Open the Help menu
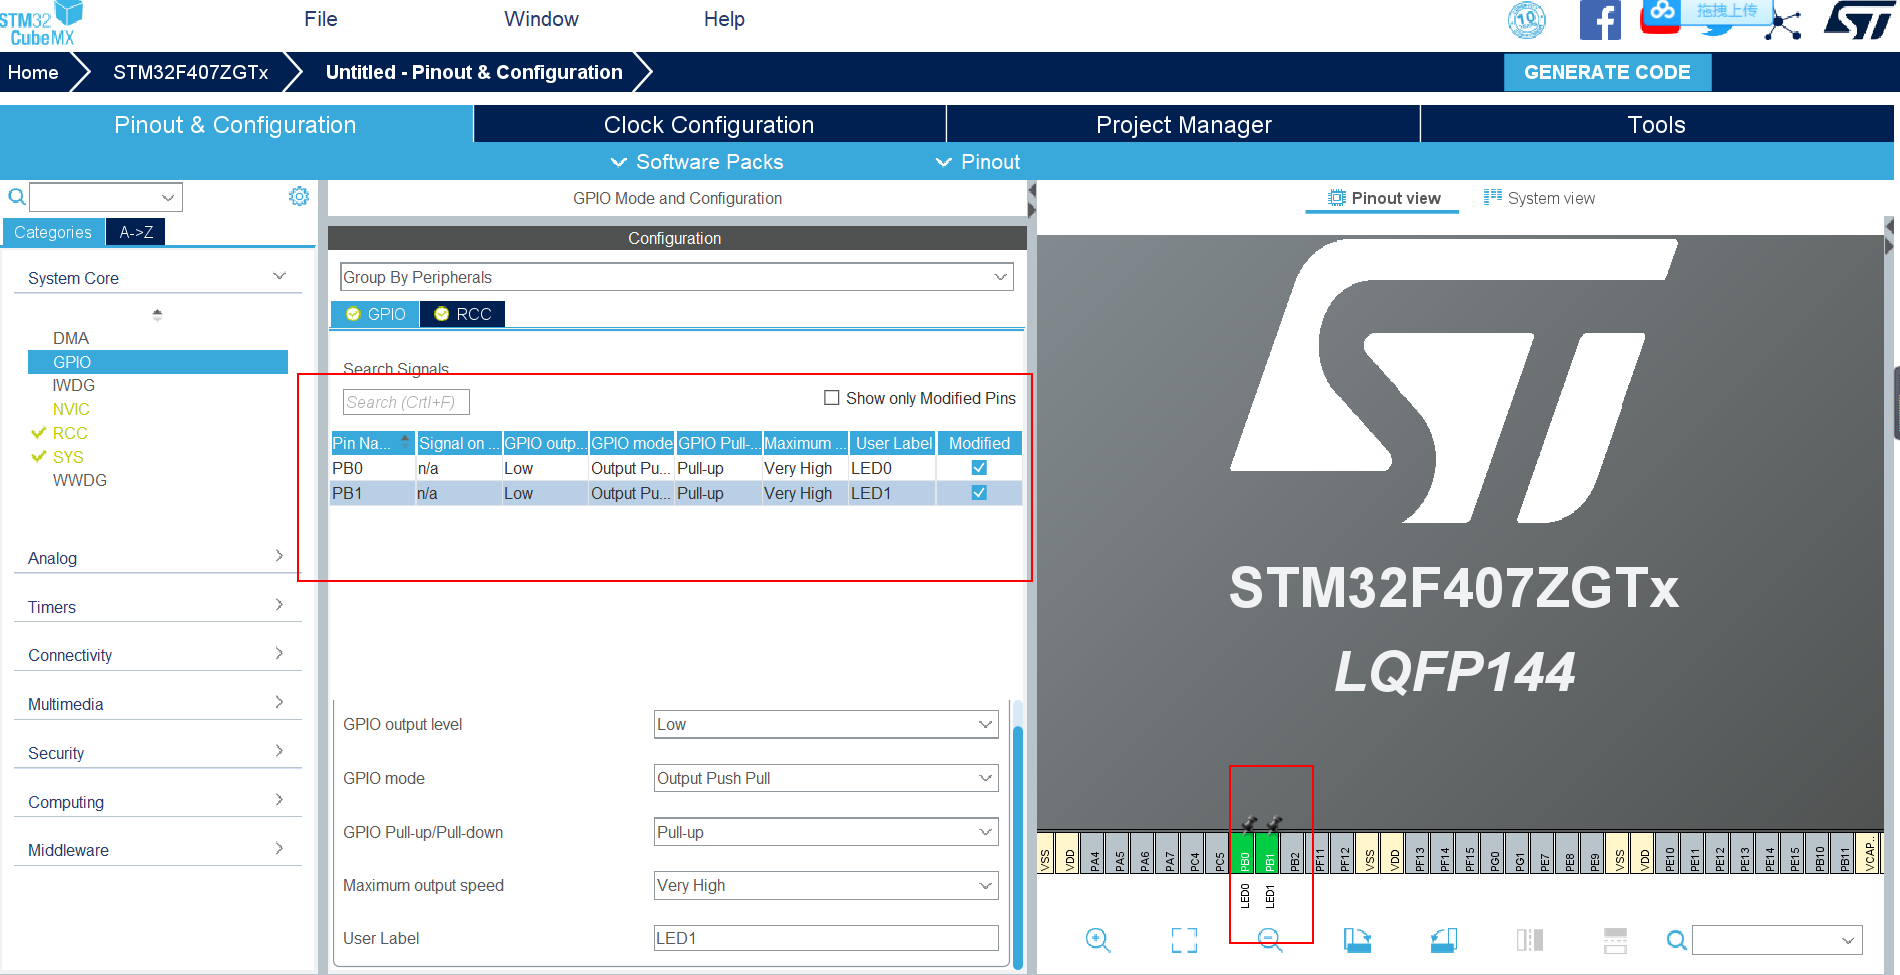 (x=724, y=19)
